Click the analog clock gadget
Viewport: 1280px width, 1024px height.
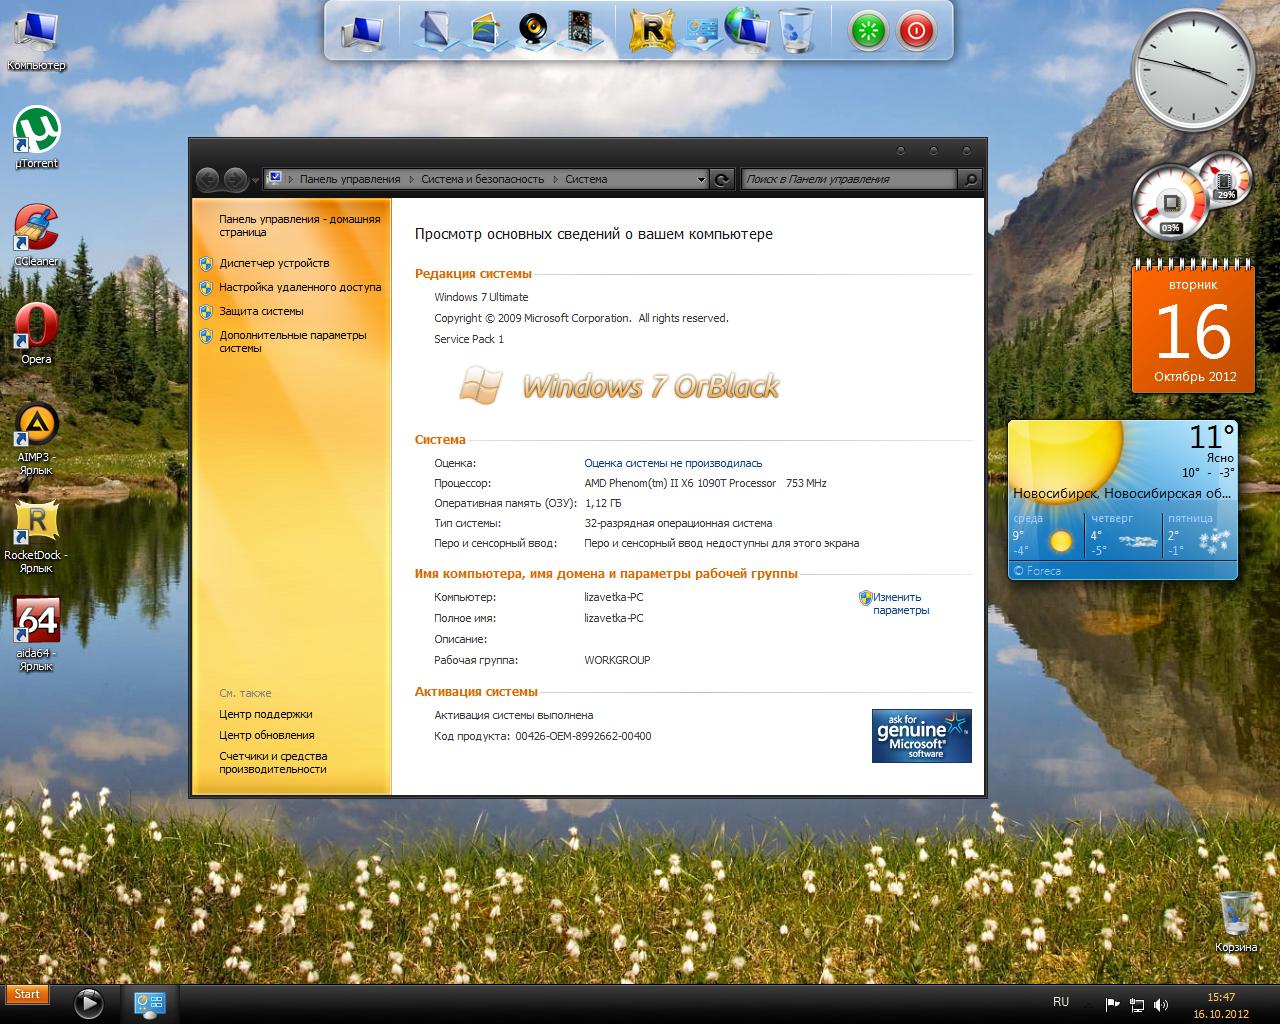[x=1193, y=69]
